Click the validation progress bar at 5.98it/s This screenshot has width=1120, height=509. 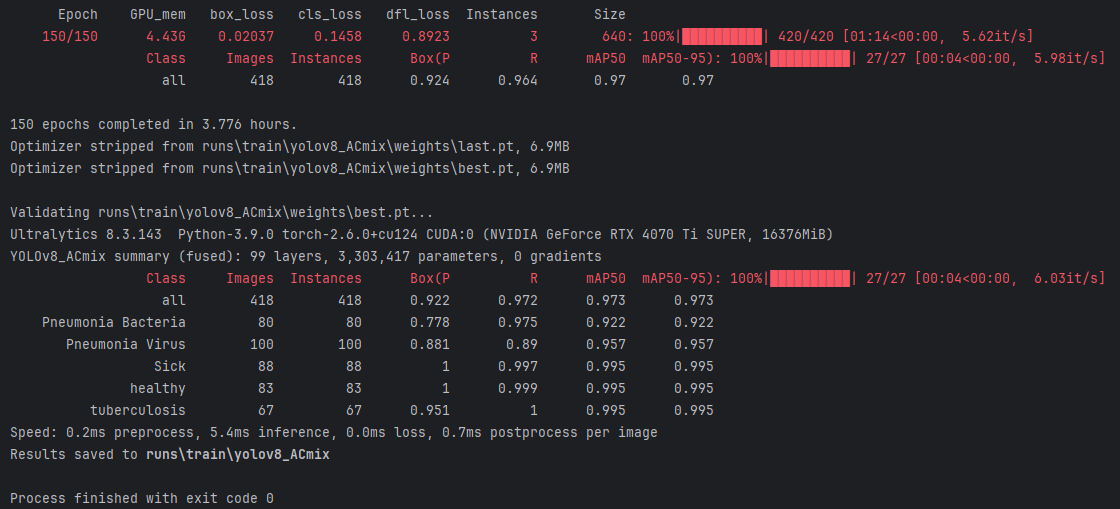pos(808,59)
